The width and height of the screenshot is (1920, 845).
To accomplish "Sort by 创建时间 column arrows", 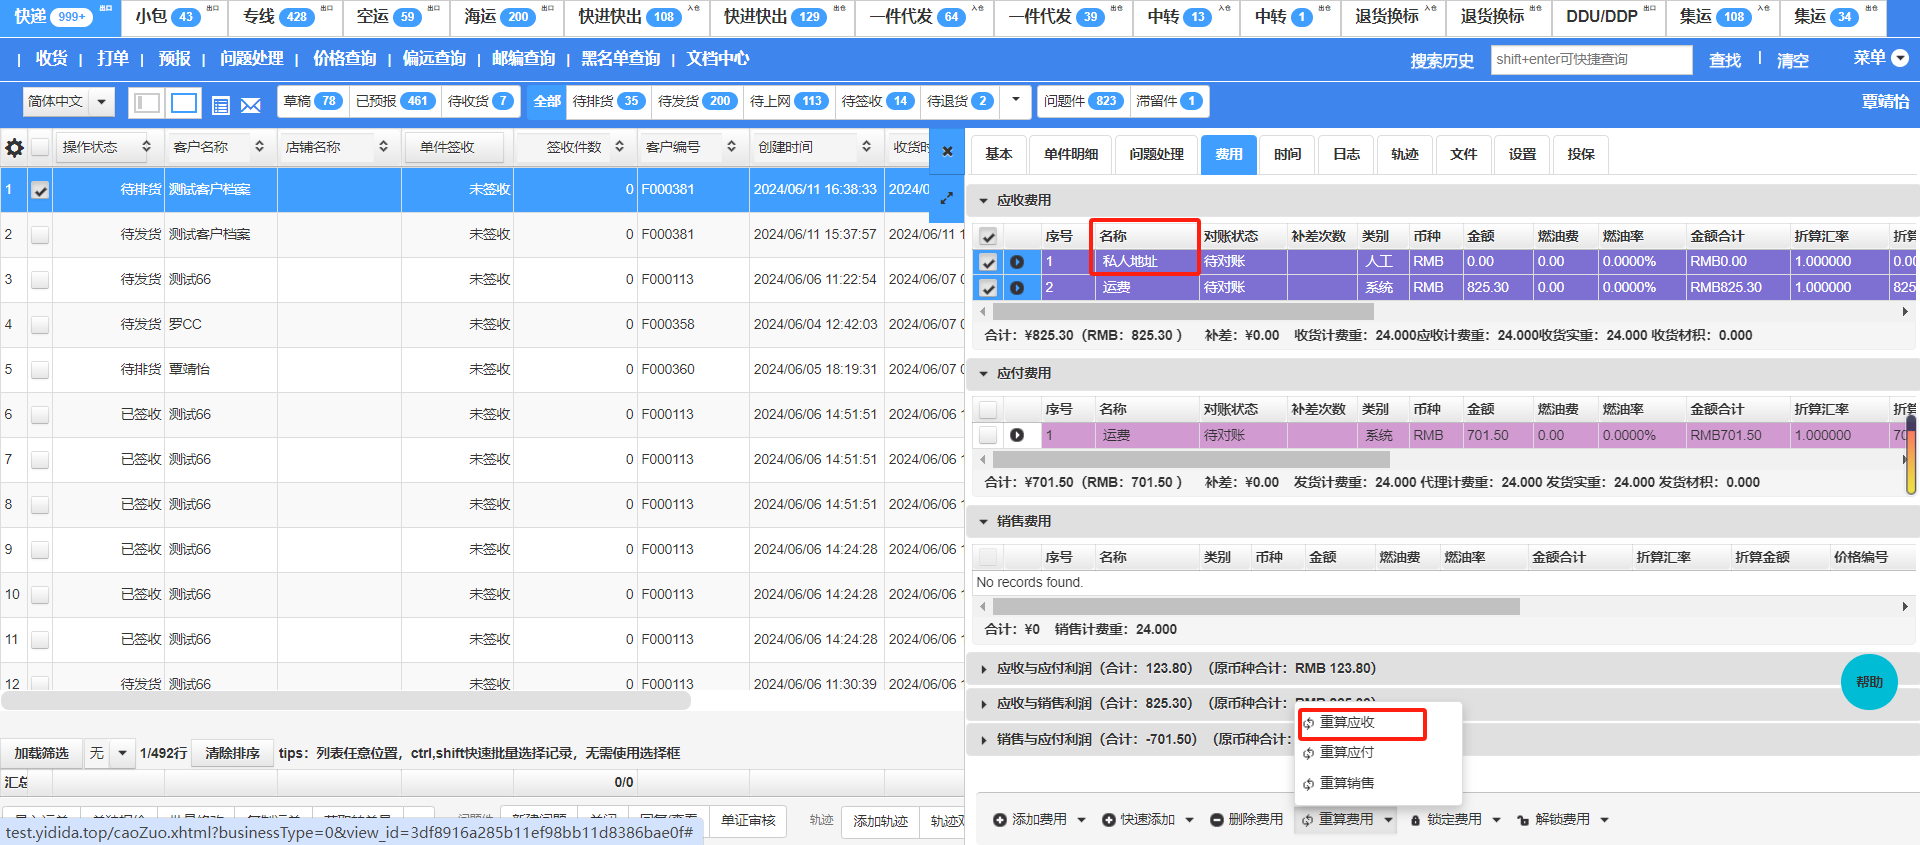I will click(x=866, y=147).
